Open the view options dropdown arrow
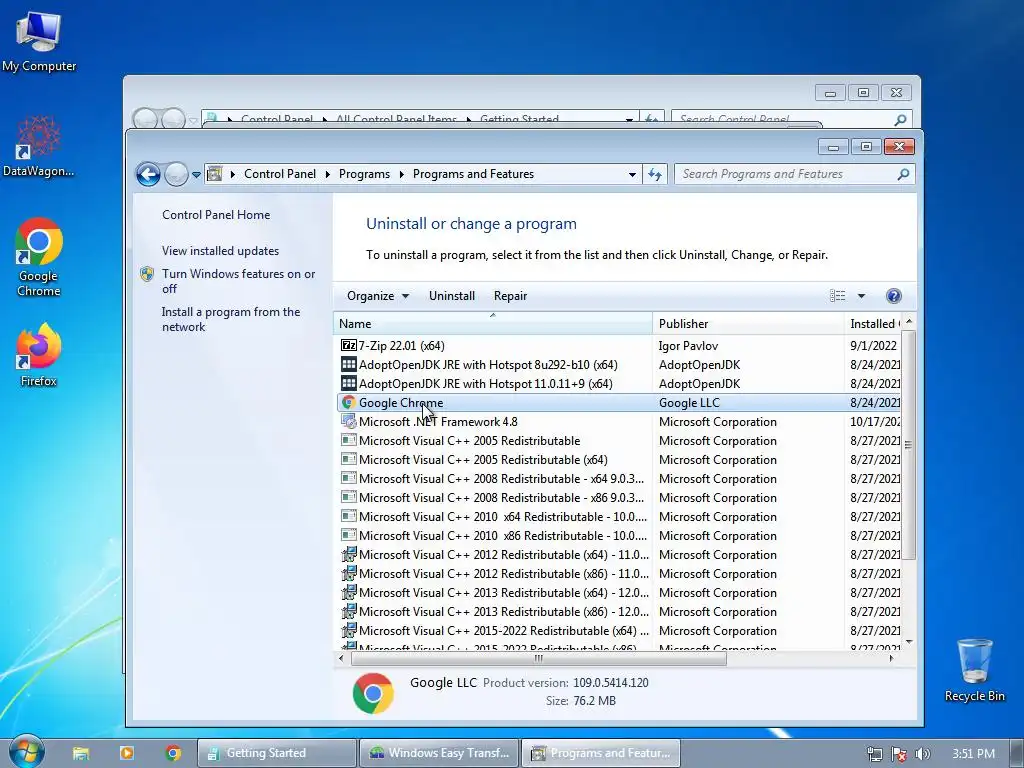1024x768 pixels. pos(861,296)
